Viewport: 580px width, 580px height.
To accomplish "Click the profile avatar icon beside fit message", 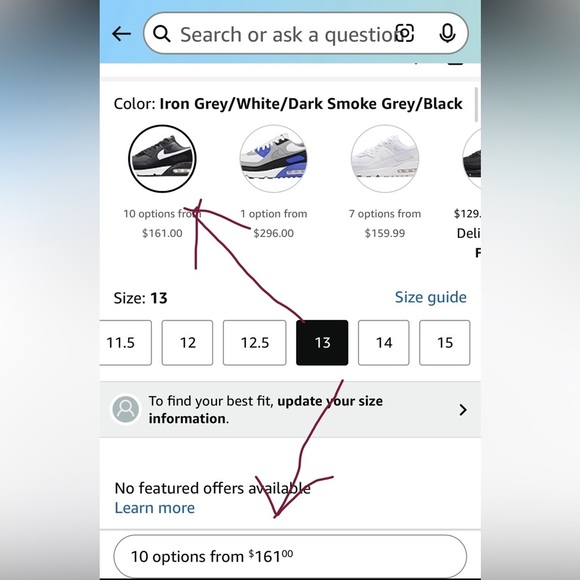I will (126, 409).
